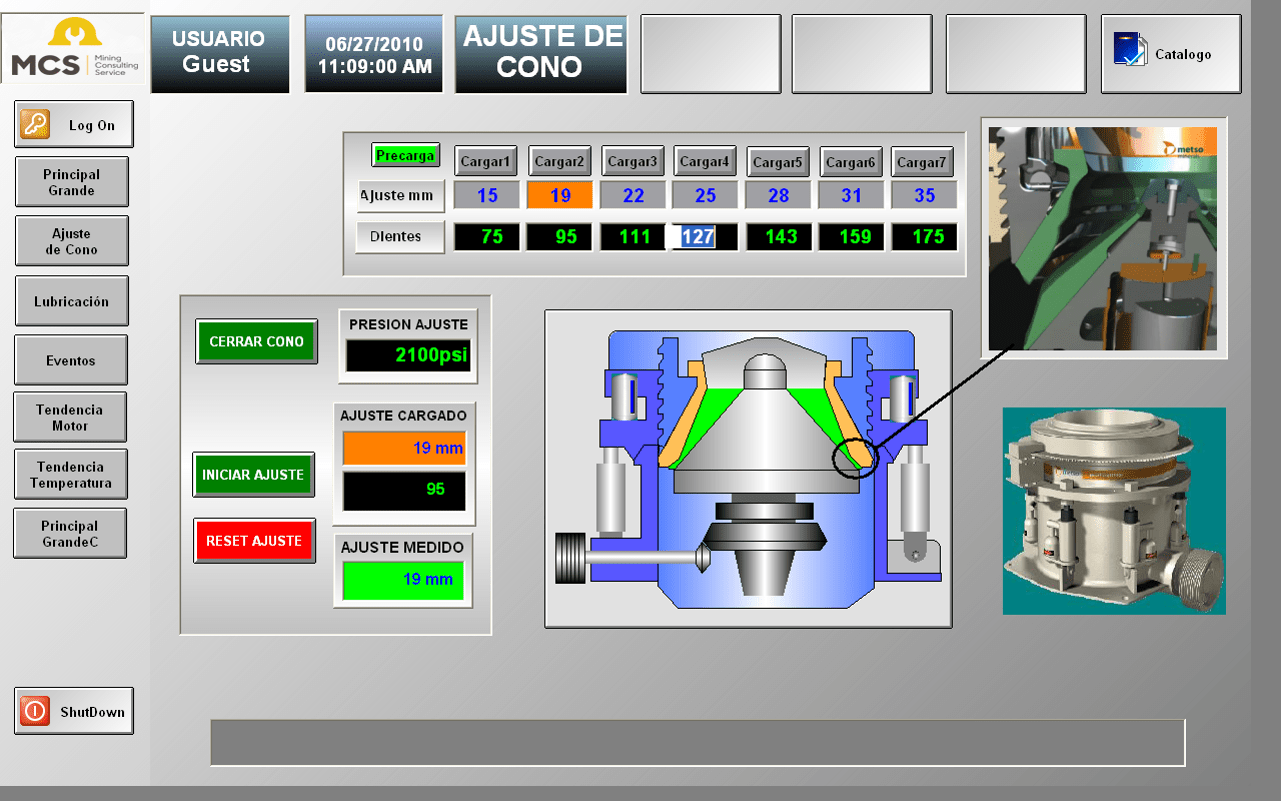Start adjustment with INICIAR AJUSTE

coord(253,475)
